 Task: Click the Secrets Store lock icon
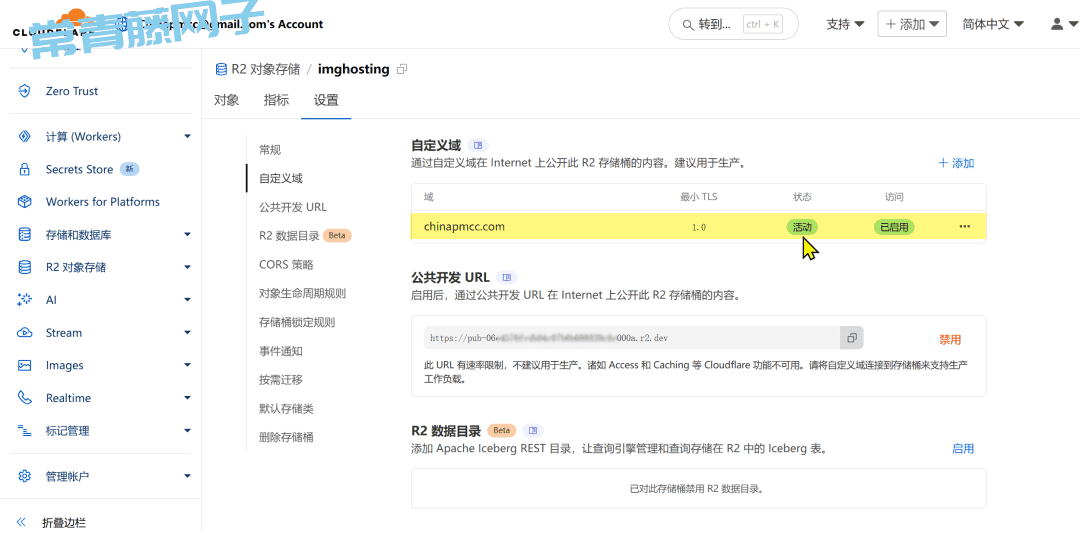(x=25, y=169)
